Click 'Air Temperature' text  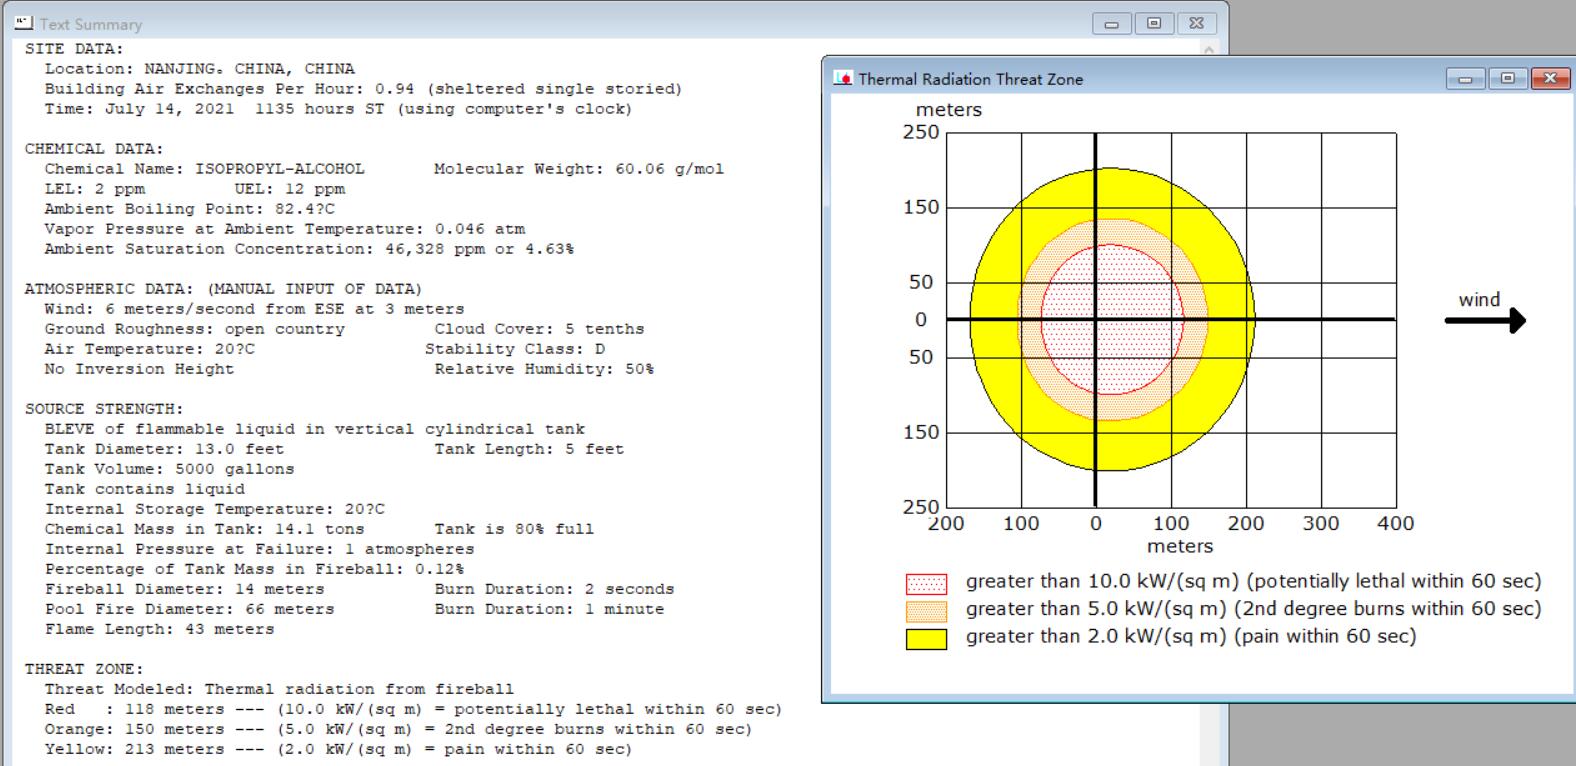click(149, 349)
